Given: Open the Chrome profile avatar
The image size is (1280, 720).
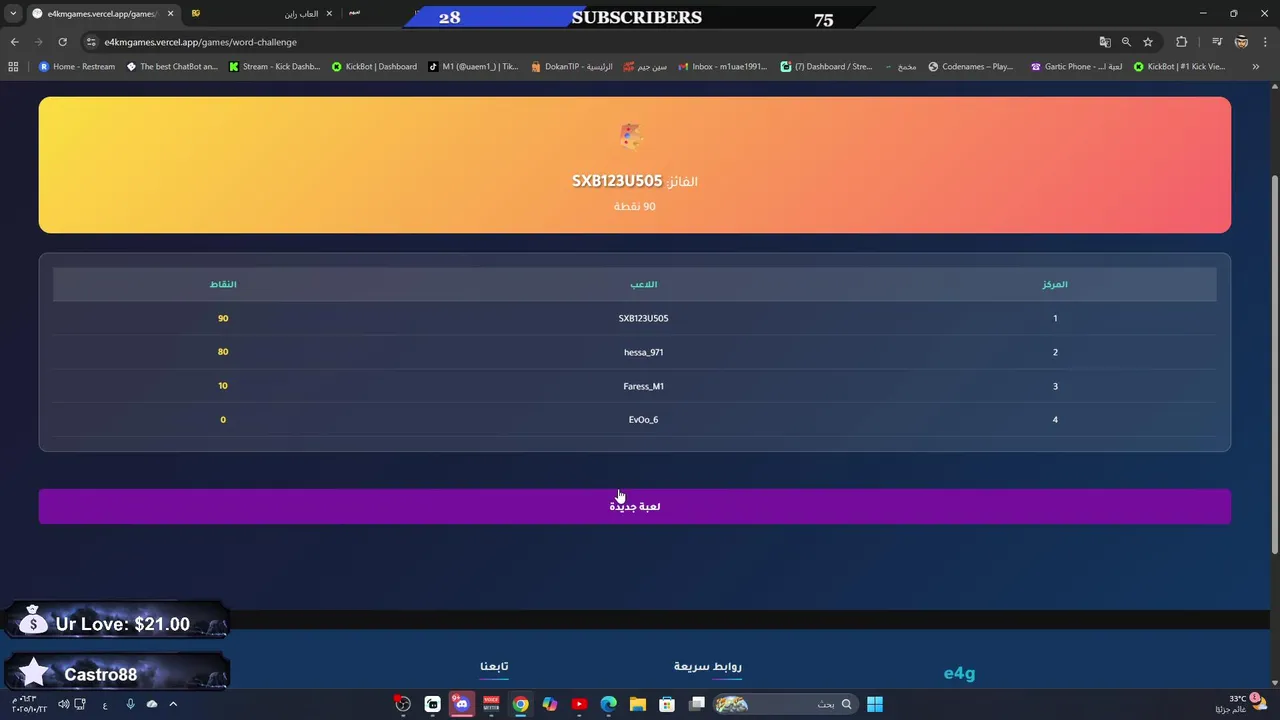Looking at the screenshot, I should 1241,42.
